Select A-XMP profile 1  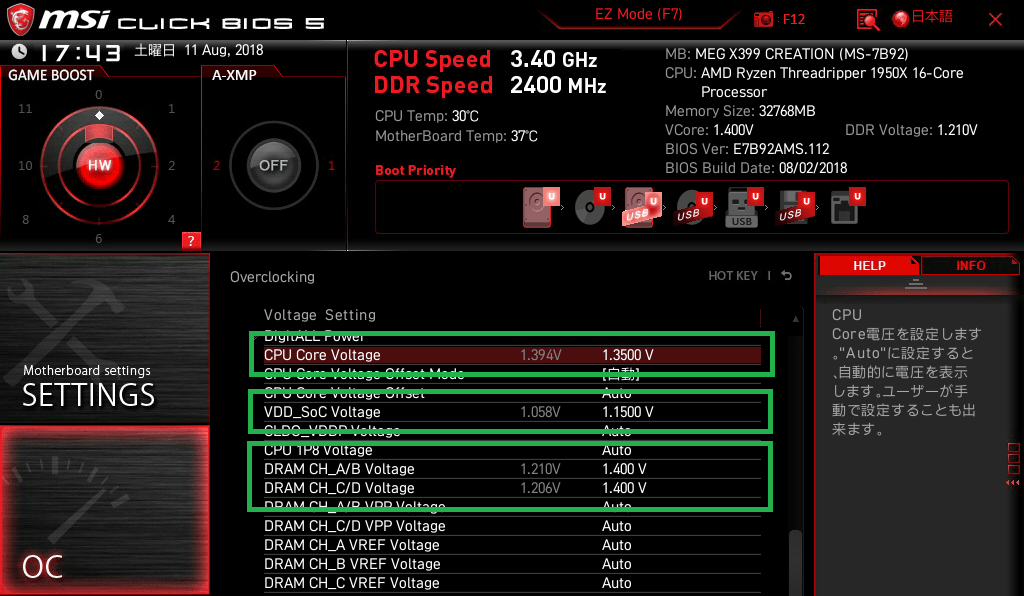331,166
